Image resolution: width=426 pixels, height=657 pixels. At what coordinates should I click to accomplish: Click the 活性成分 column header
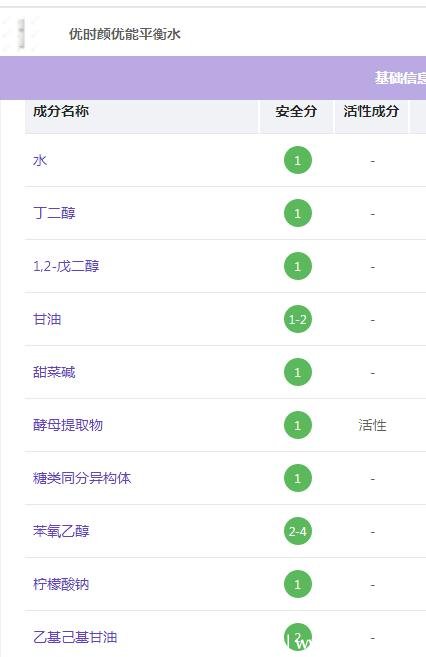(371, 111)
